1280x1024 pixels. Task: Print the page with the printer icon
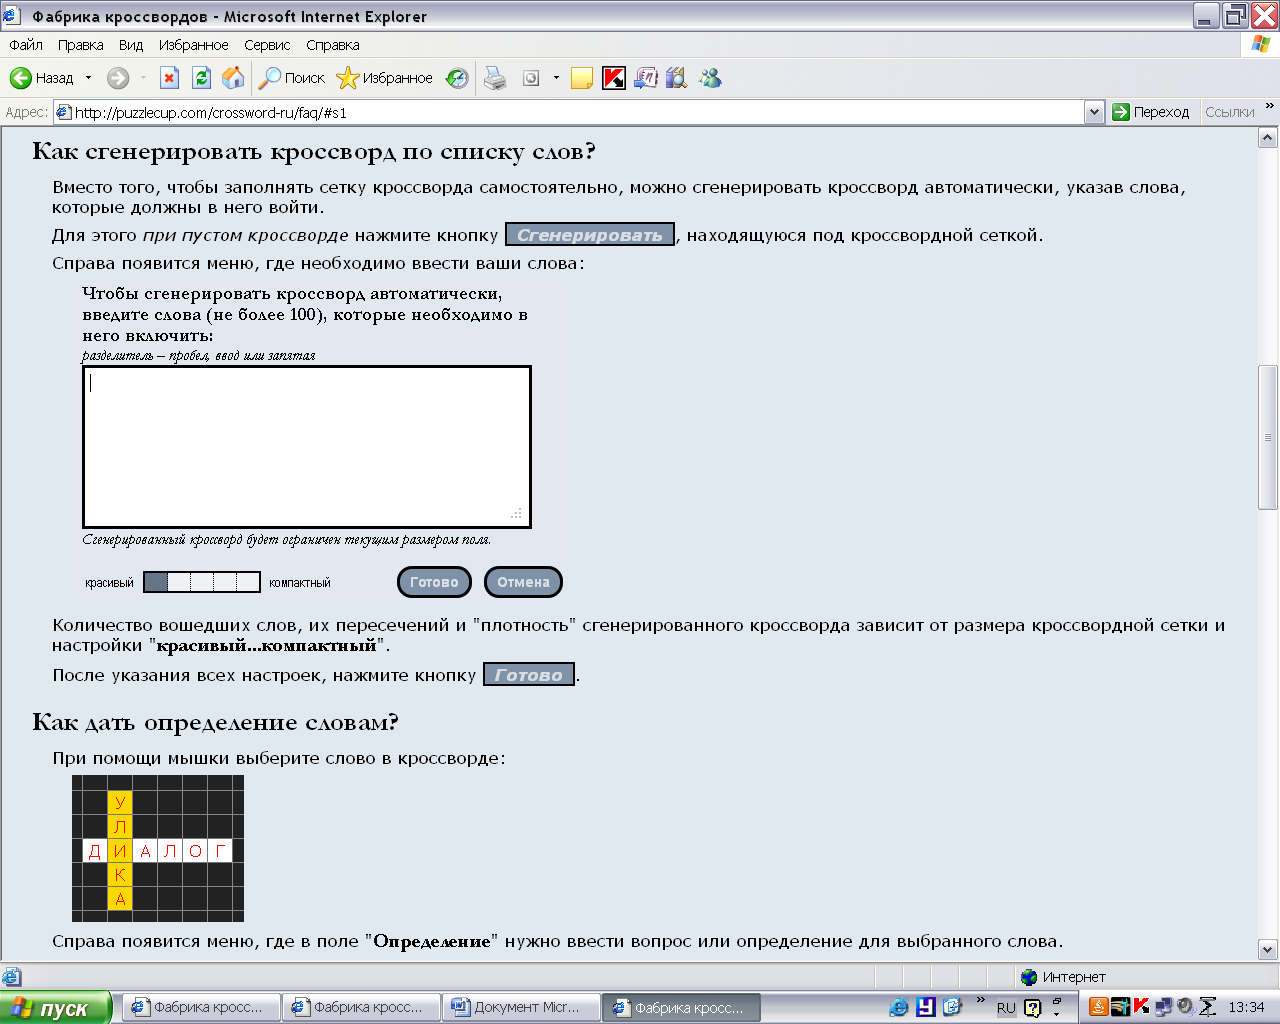495,78
